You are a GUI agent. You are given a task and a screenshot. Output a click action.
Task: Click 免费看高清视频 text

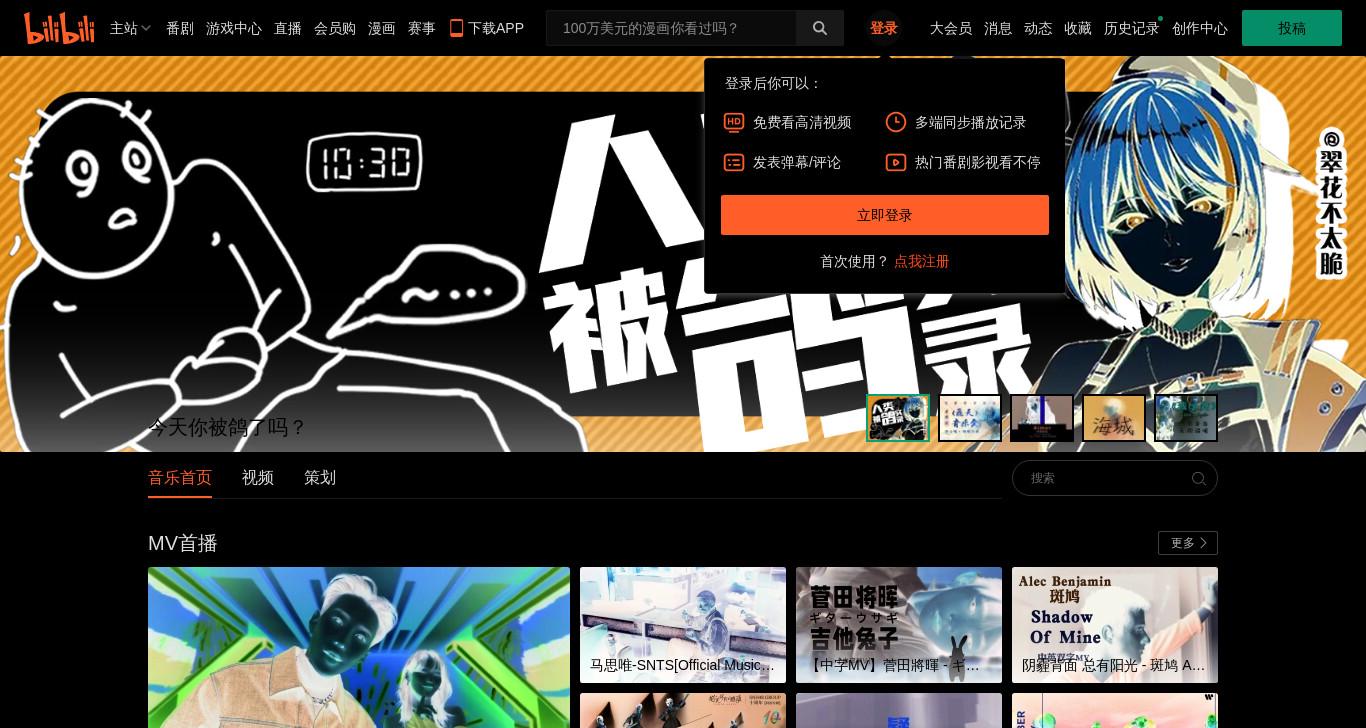coord(802,122)
